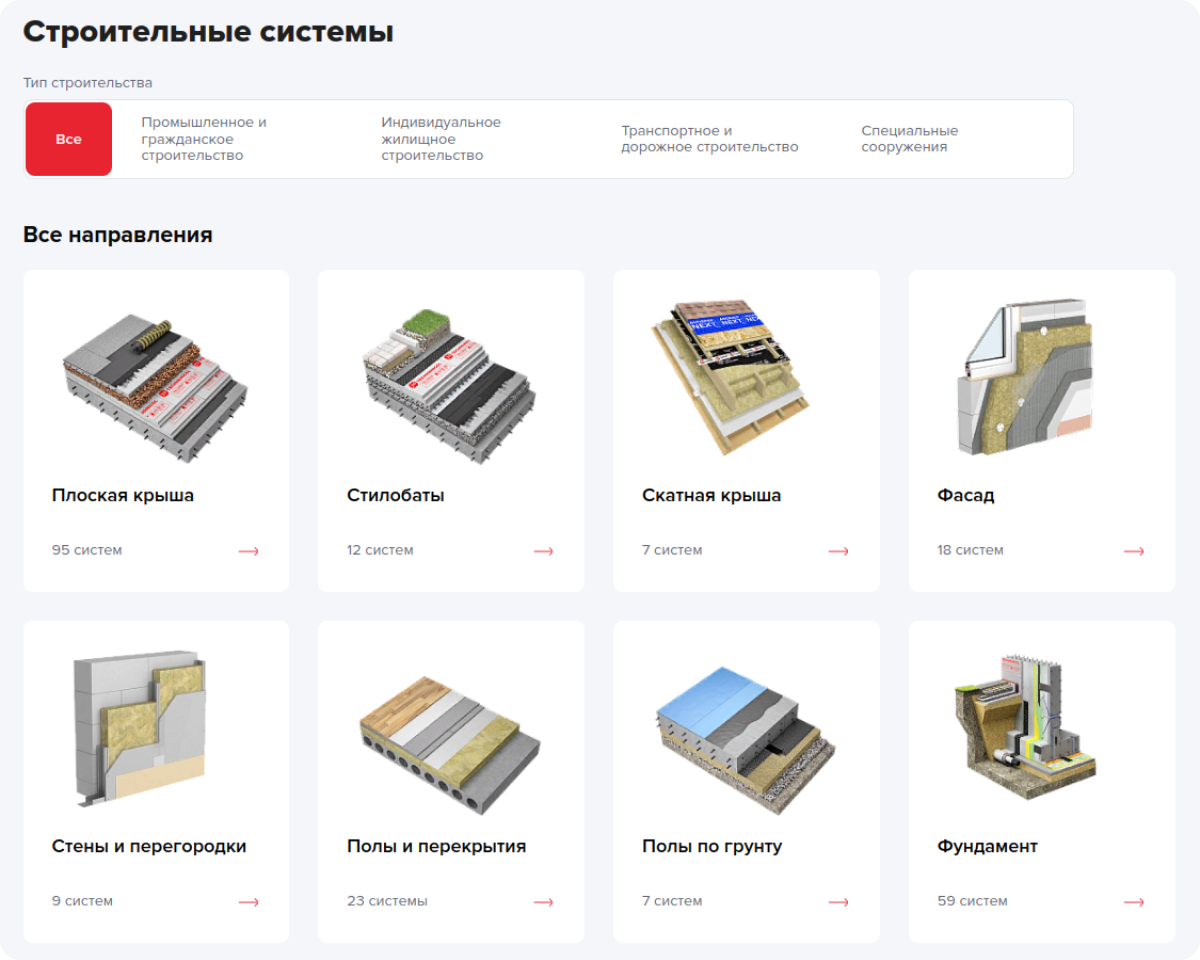Click the arrow icon on Стилобаты card
Screen dimensions: 1200x960
(543, 551)
